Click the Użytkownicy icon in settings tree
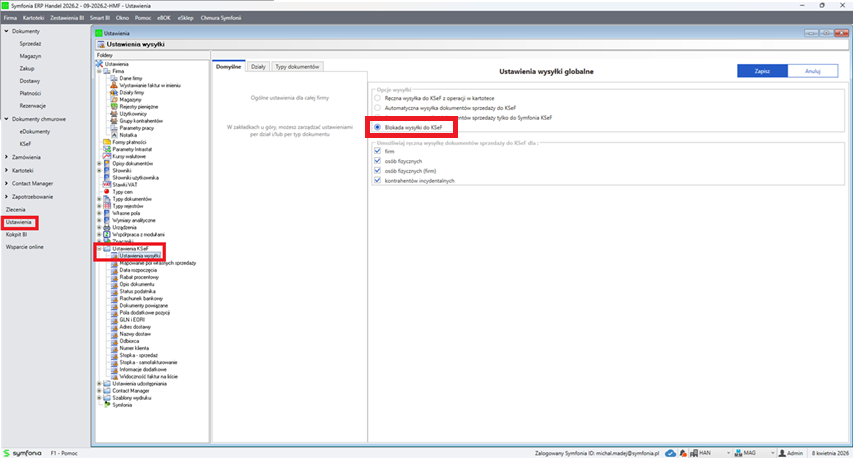Image resolution: width=853 pixels, height=458 pixels. [x=114, y=113]
